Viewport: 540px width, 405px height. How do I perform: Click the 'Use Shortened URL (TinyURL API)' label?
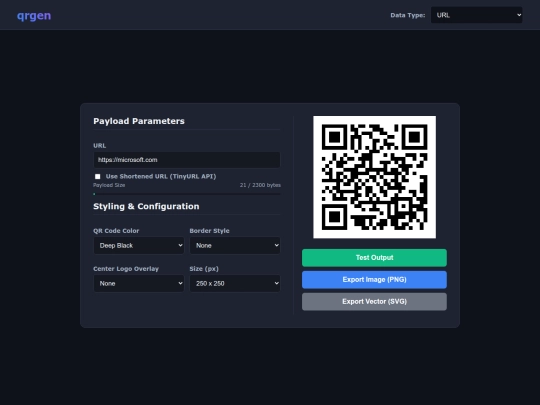(x=161, y=176)
